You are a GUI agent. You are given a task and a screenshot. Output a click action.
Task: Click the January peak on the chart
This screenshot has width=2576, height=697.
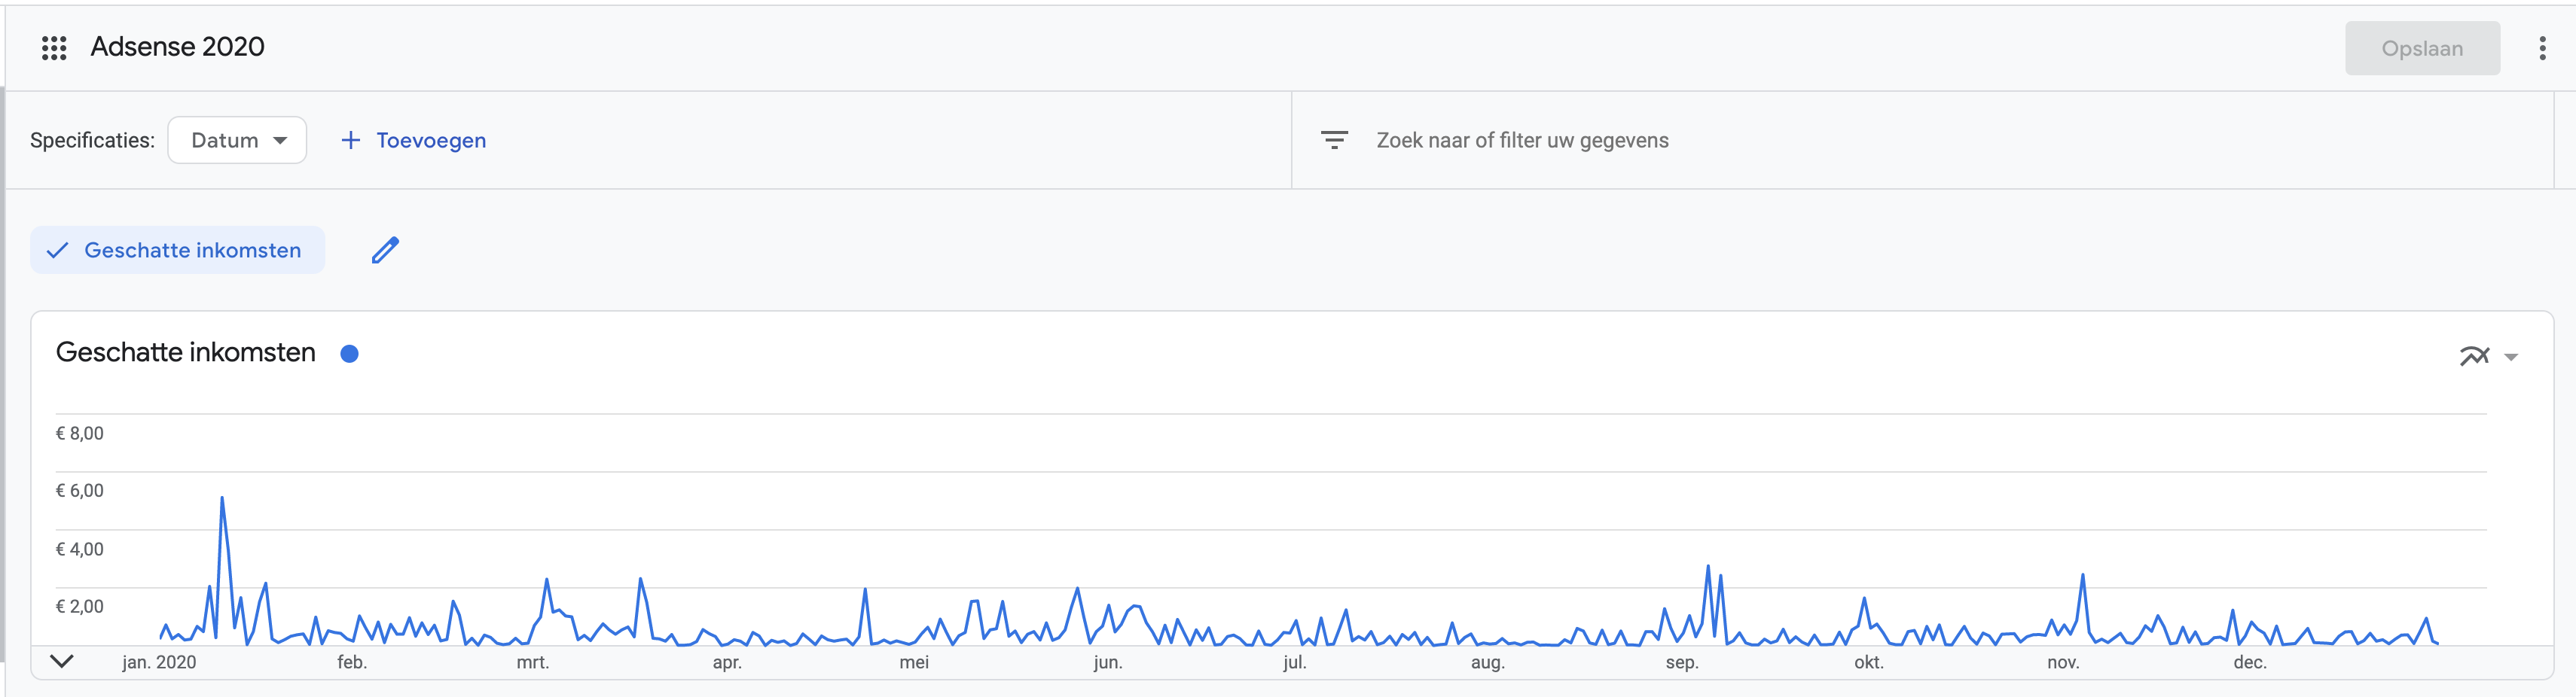(222, 498)
